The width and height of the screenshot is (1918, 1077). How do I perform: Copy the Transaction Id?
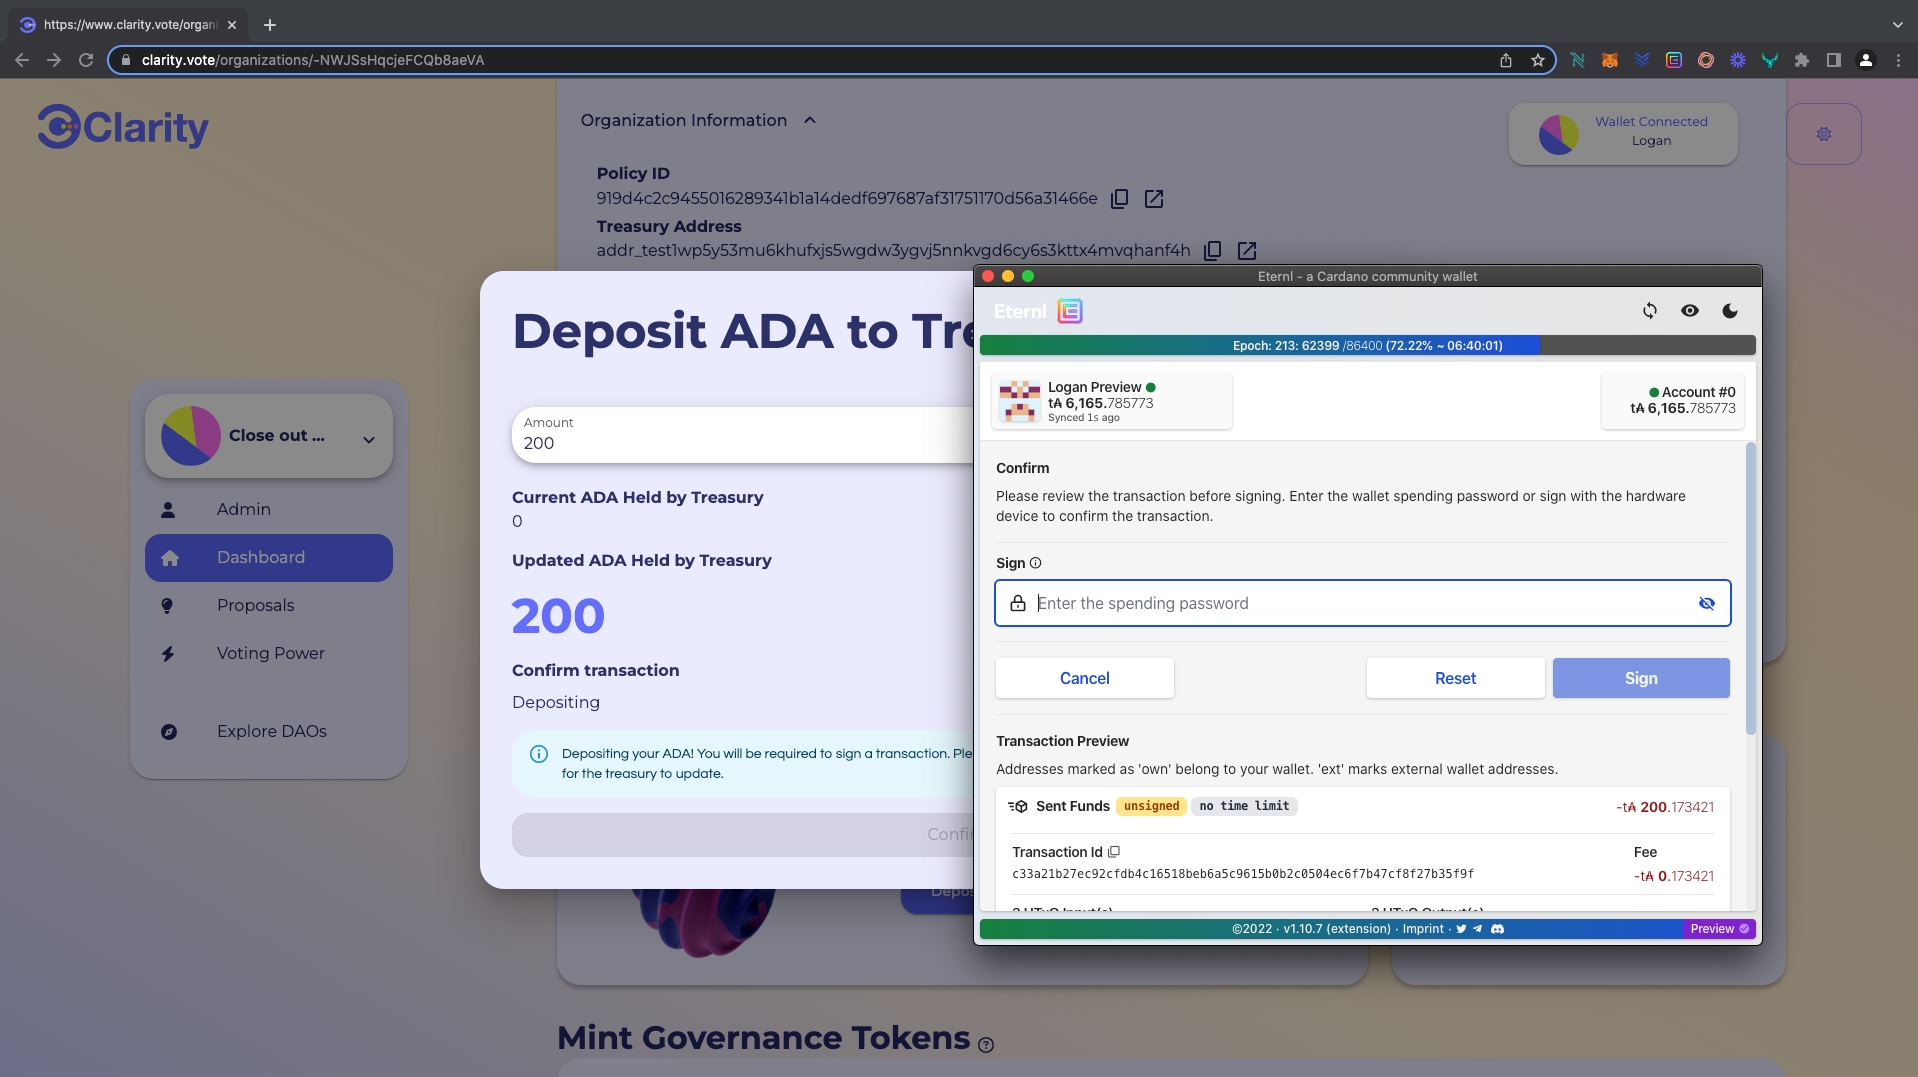click(x=1114, y=852)
